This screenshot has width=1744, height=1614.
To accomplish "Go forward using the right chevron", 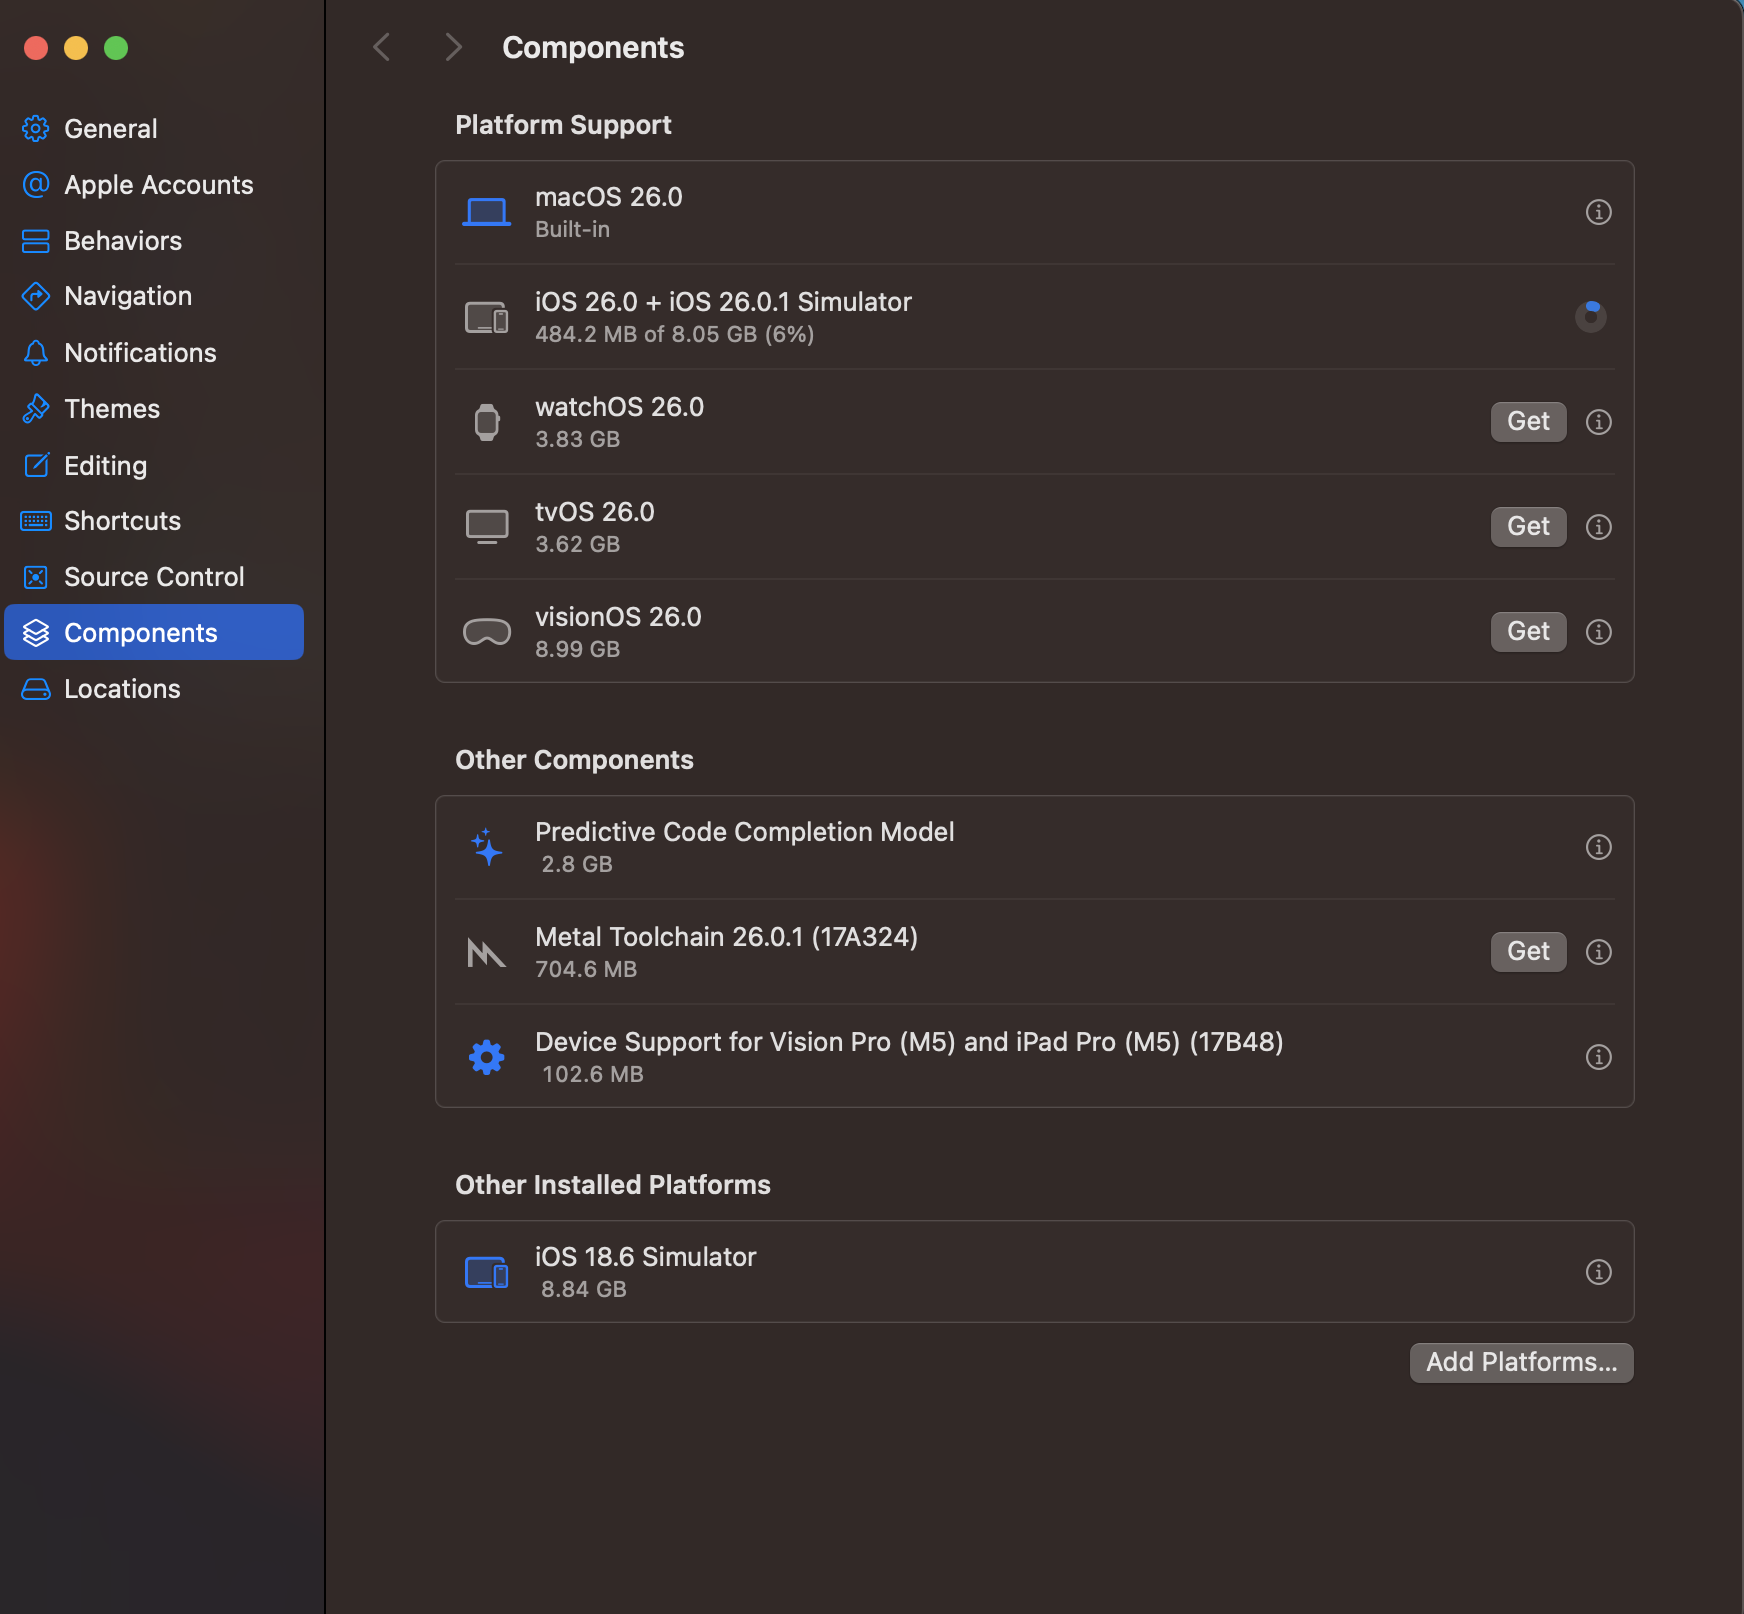I will (453, 47).
